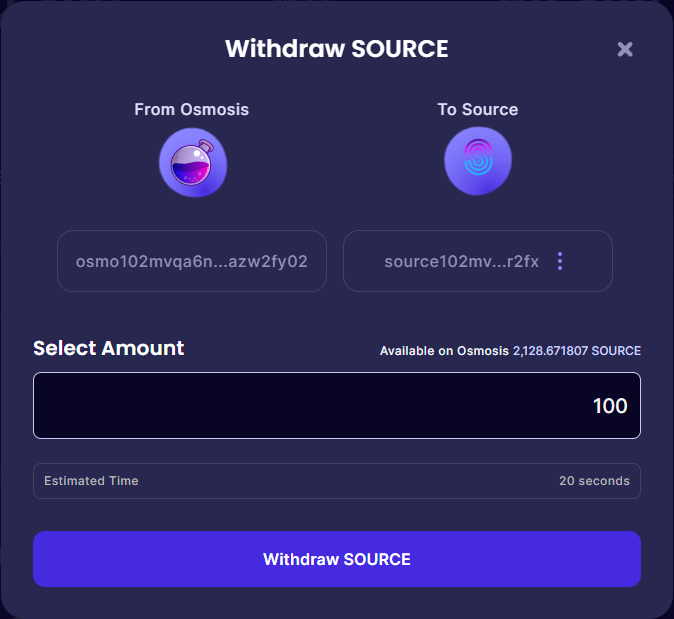Close the Withdraw SOURCE dialog
The image size is (674, 619).
[625, 49]
